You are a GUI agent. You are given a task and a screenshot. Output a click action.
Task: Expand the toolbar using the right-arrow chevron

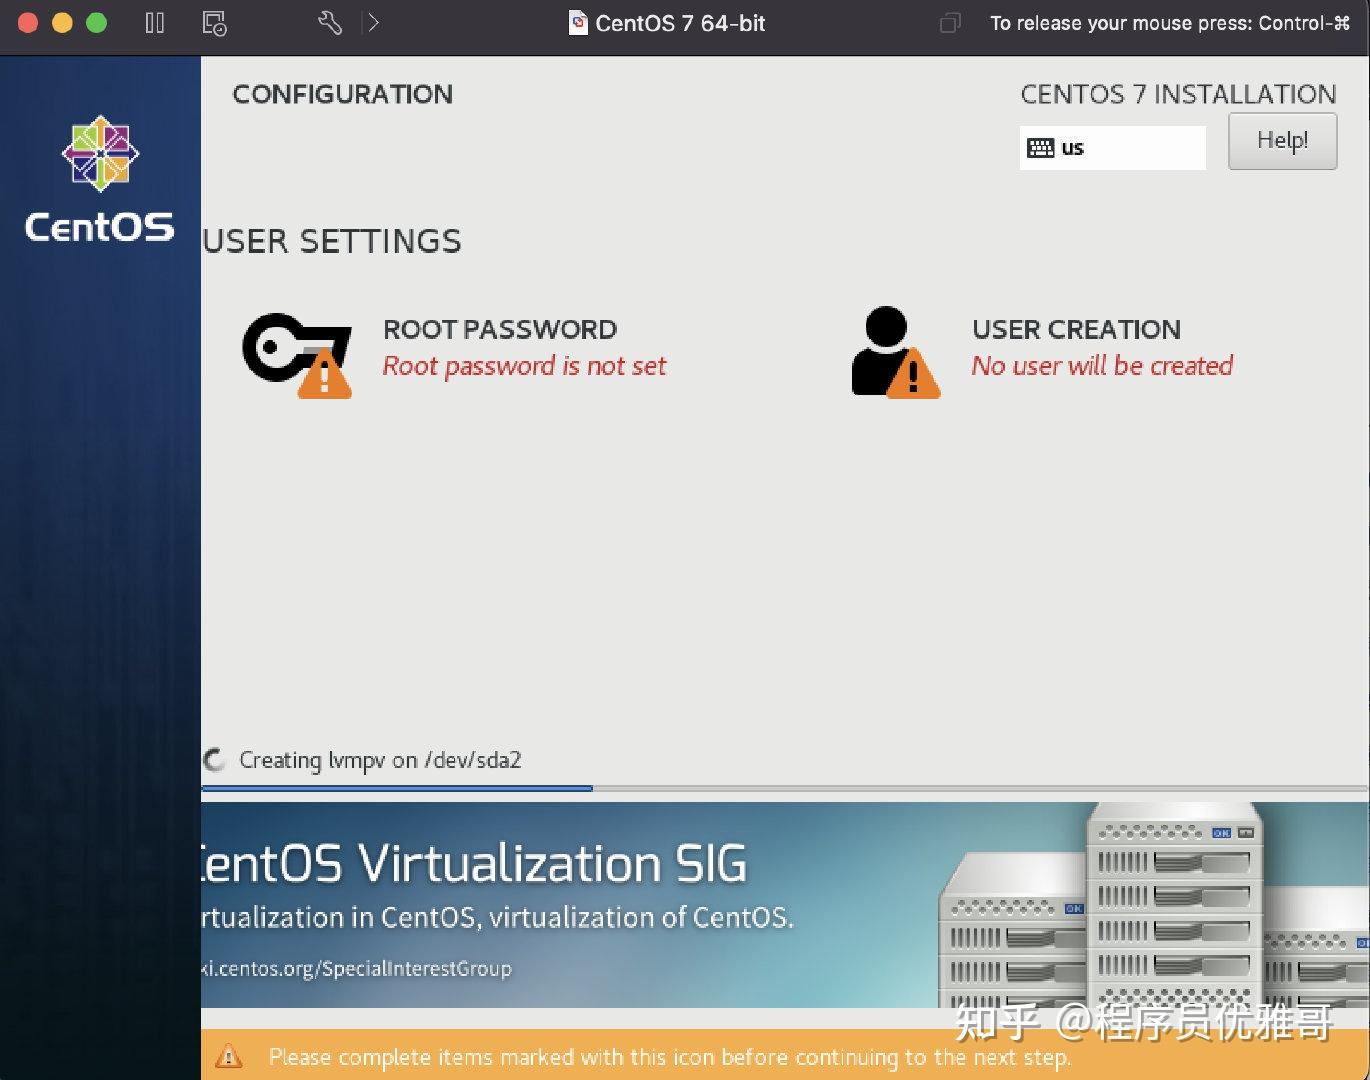coord(372,22)
